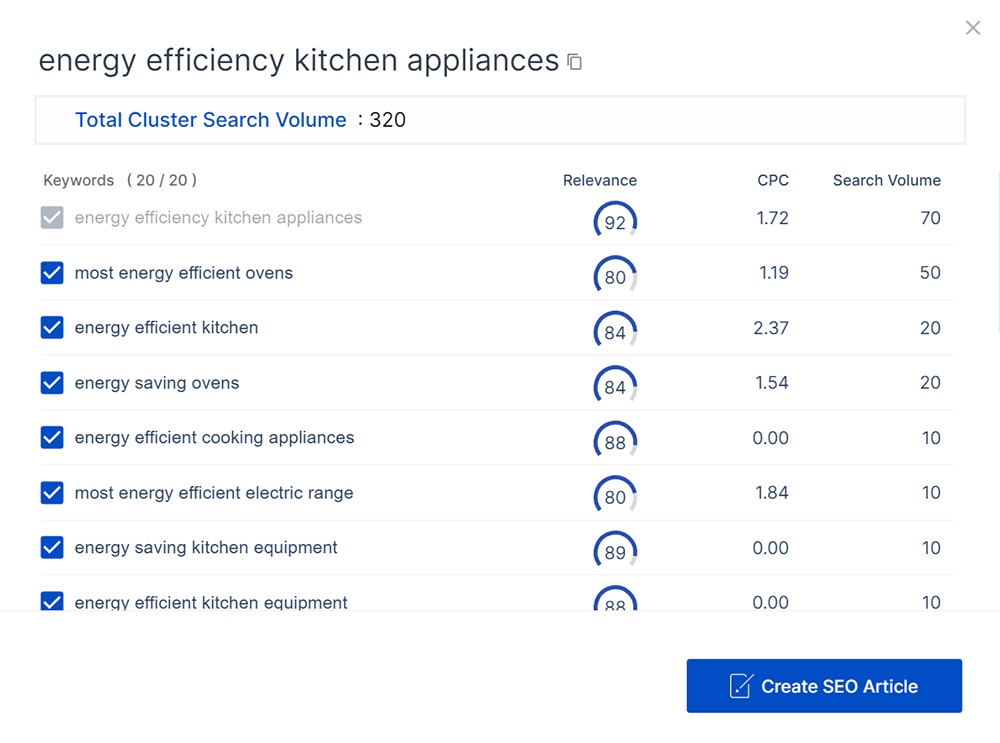
Task: Click the Create SEO Article pencil icon
Action: coord(741,686)
